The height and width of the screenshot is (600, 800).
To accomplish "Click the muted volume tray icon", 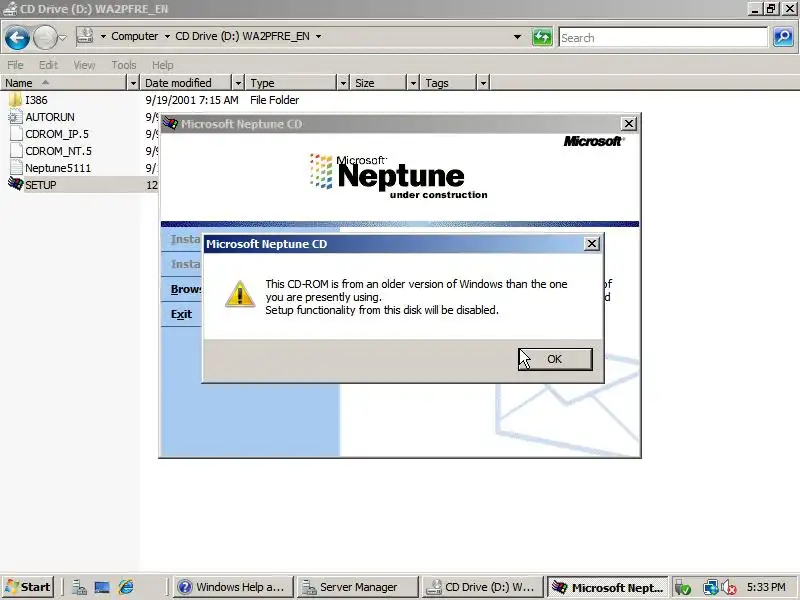I will 729,588.
